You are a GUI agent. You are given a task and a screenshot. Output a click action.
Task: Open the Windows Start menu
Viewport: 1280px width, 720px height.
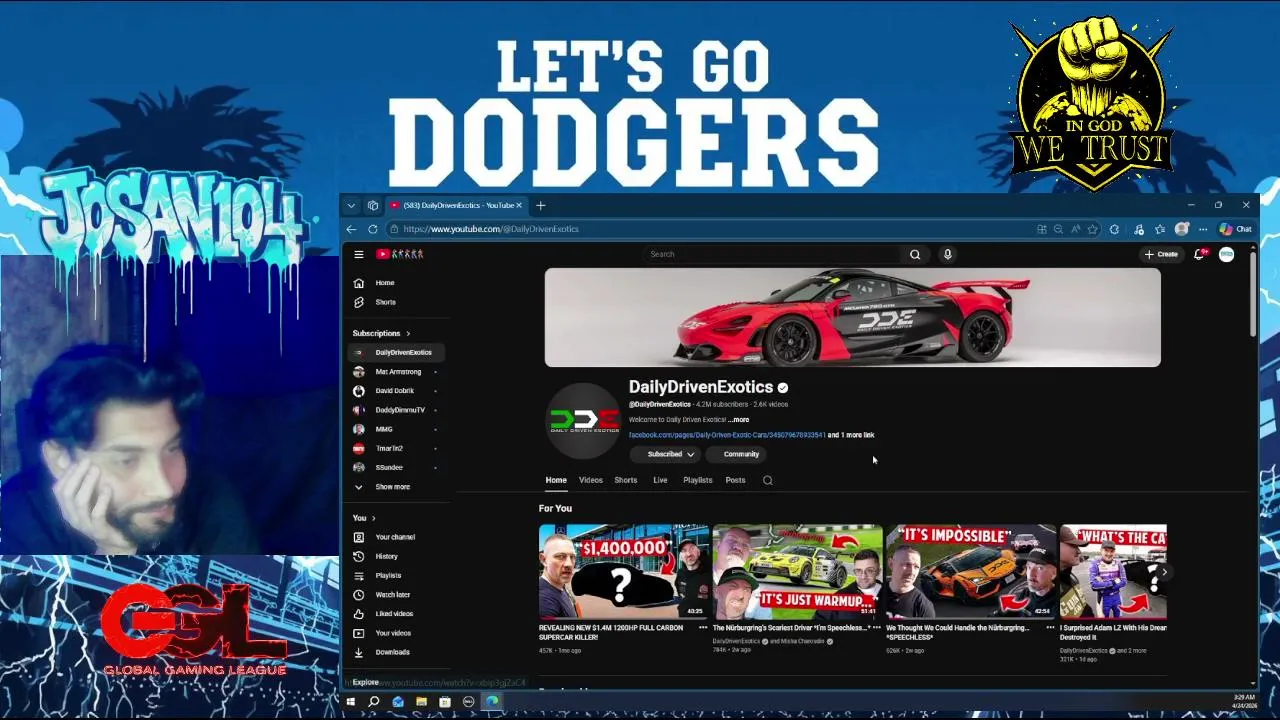[351, 702]
